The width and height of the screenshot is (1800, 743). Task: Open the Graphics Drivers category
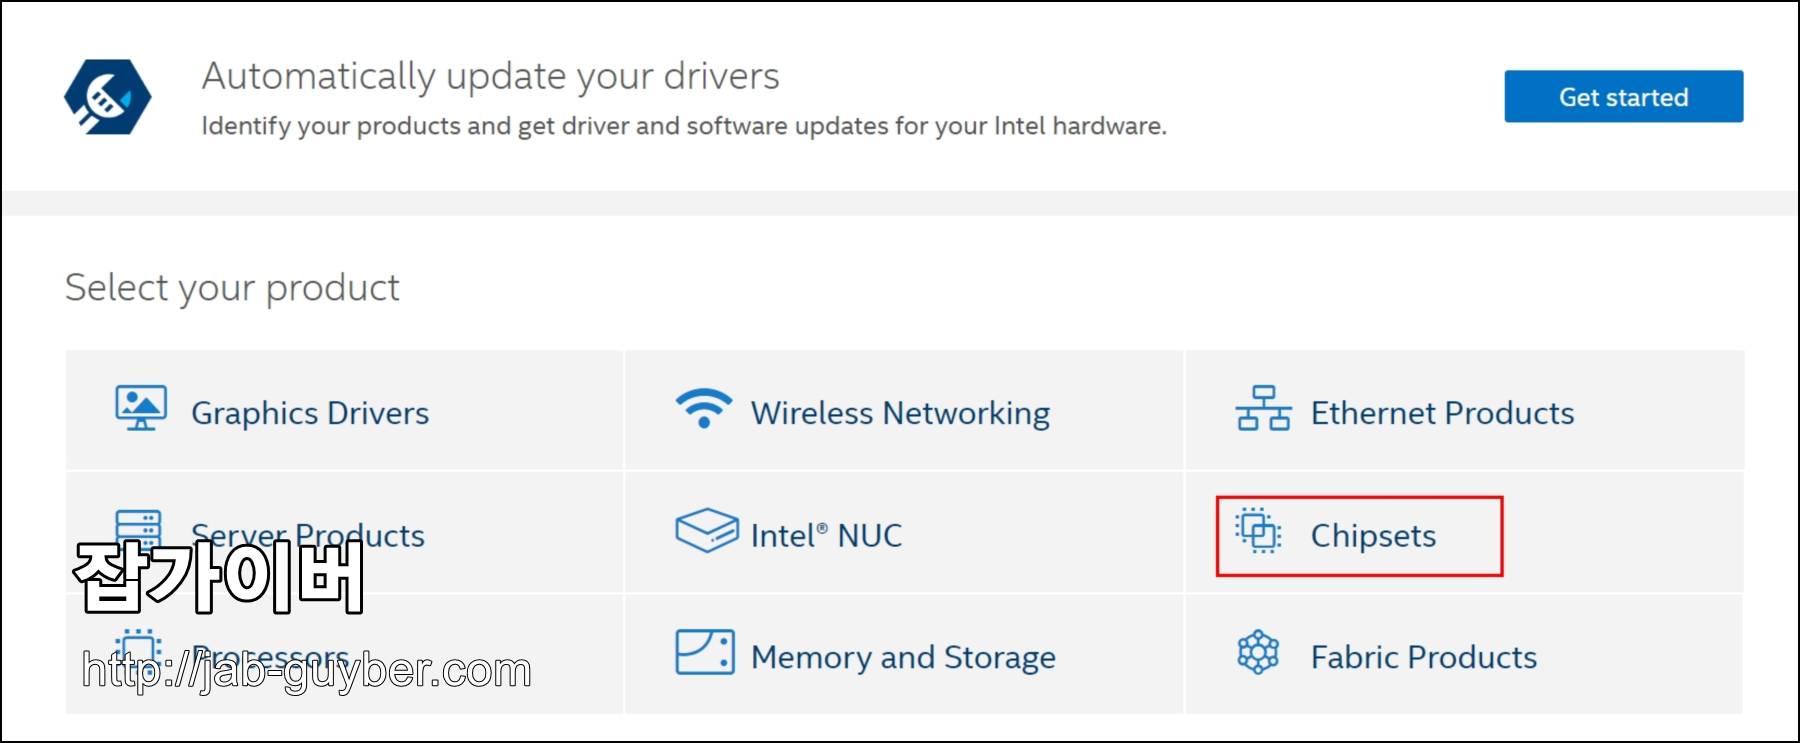(310, 412)
